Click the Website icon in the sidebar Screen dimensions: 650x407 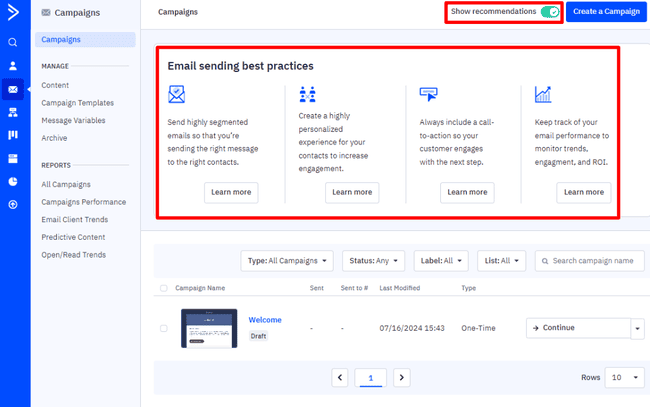click(x=13, y=158)
